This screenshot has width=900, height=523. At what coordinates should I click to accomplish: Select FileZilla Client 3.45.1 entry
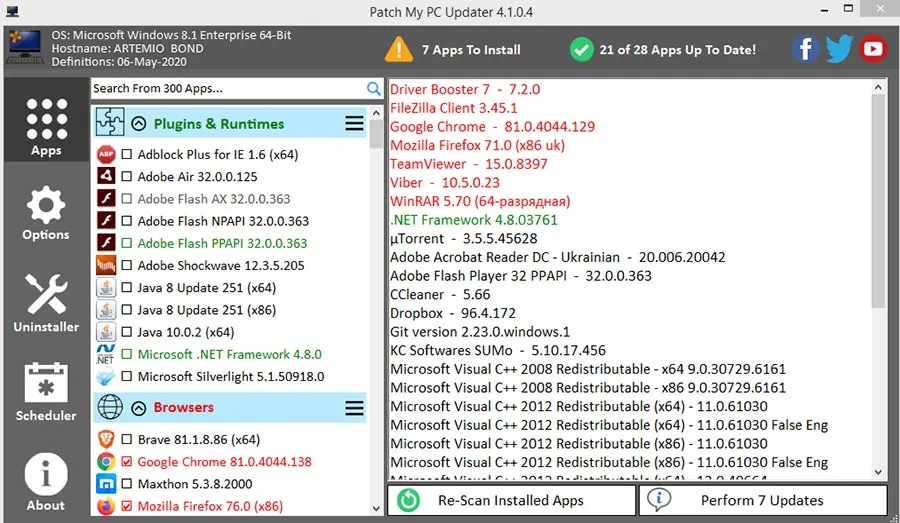click(453, 108)
